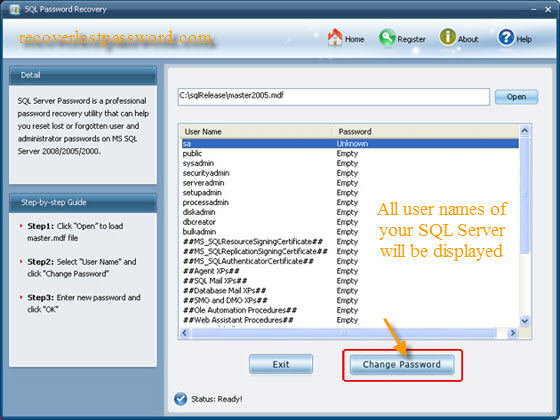Click the master.mdf file path field
This screenshot has height=420, width=560.
(334, 97)
